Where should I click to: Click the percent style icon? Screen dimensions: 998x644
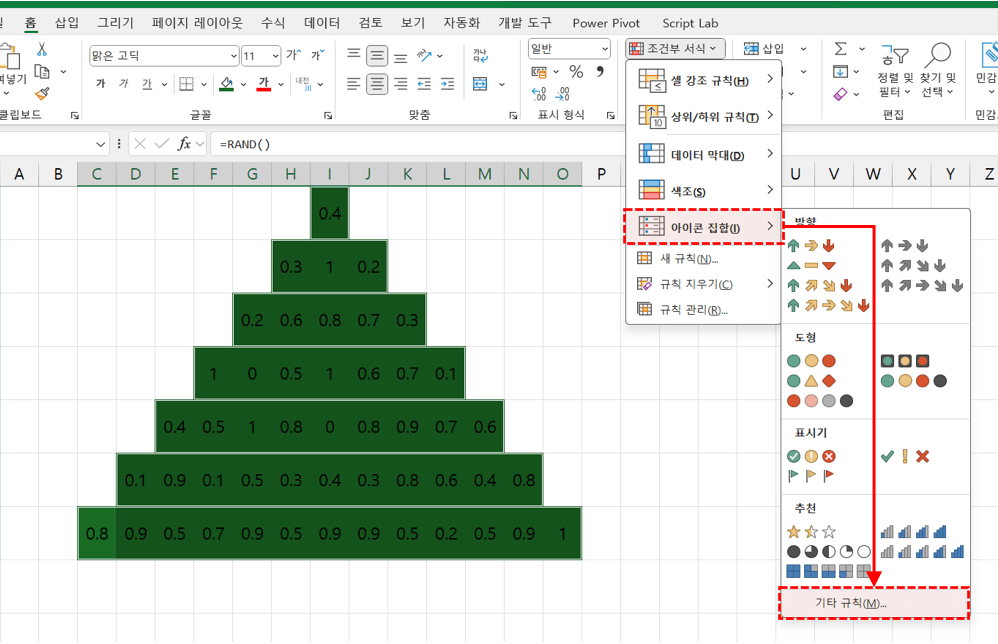(576, 72)
